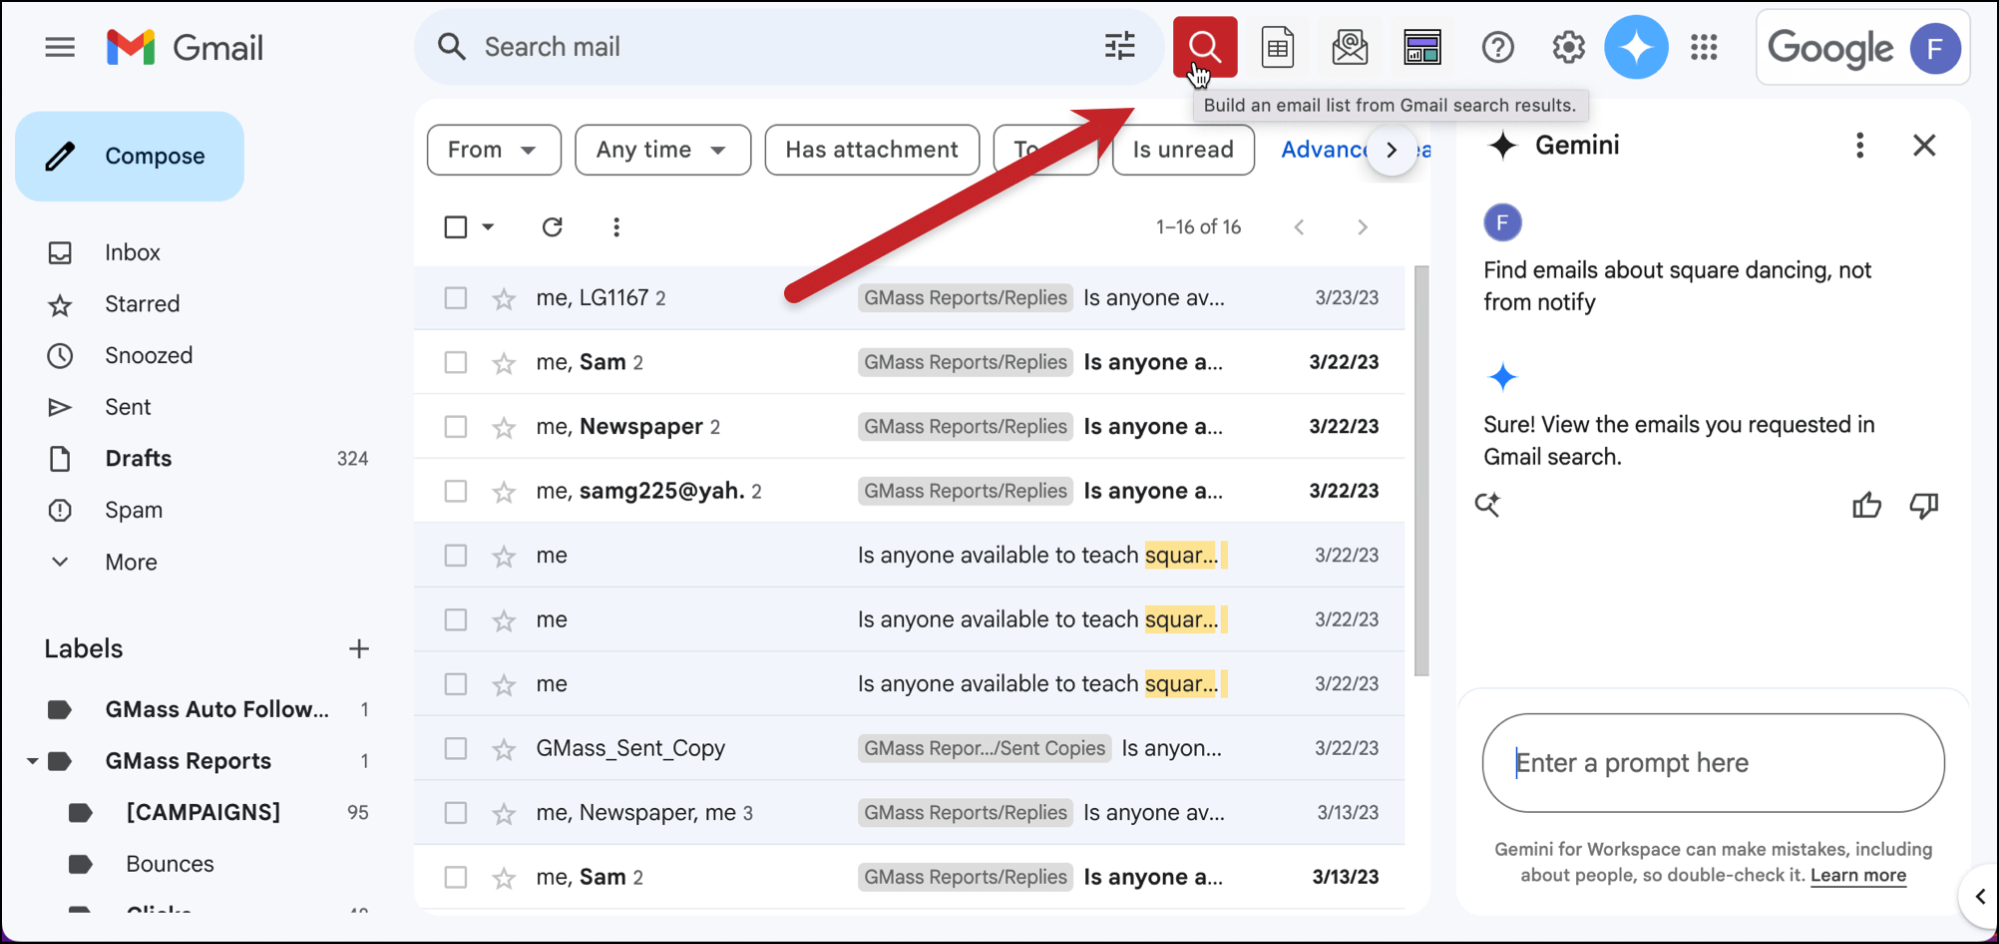1999x944 pixels.
Task: Select the me, LG1167 email checkbox
Action: [x=455, y=298]
